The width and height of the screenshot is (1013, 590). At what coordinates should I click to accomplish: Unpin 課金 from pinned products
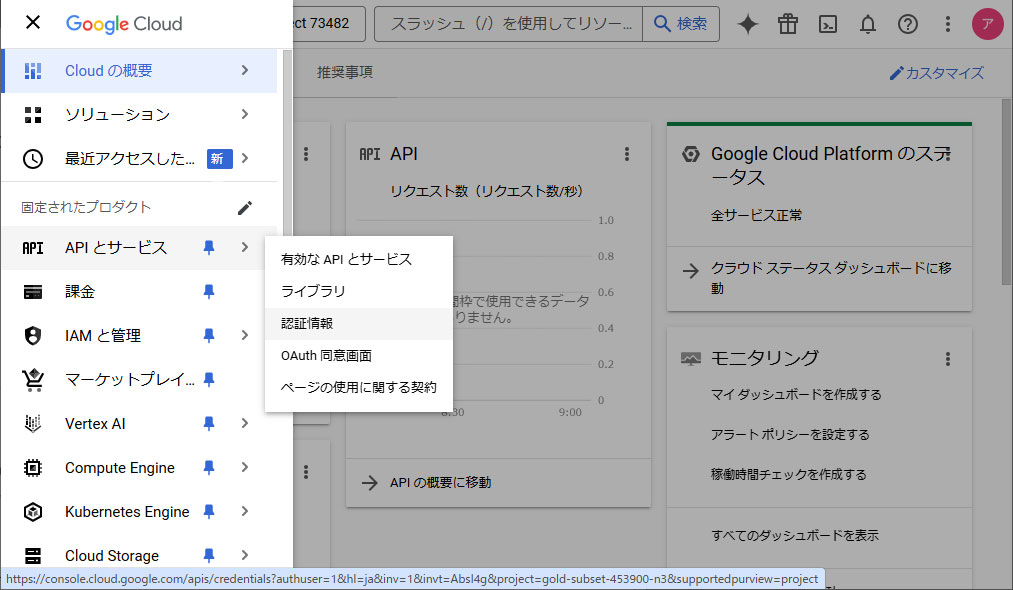click(x=209, y=292)
